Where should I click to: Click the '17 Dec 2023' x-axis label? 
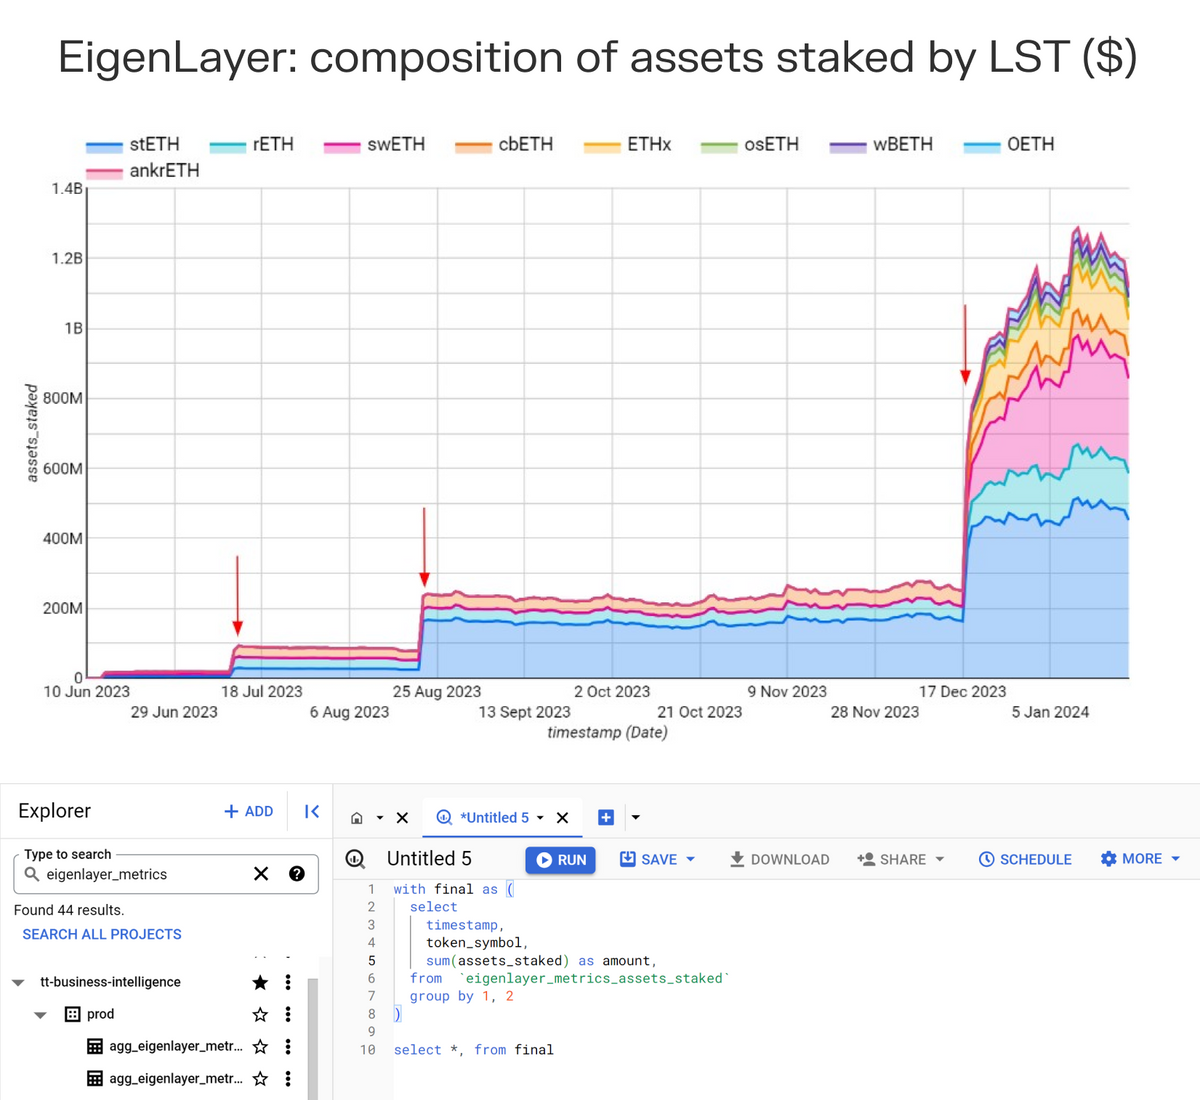click(963, 691)
